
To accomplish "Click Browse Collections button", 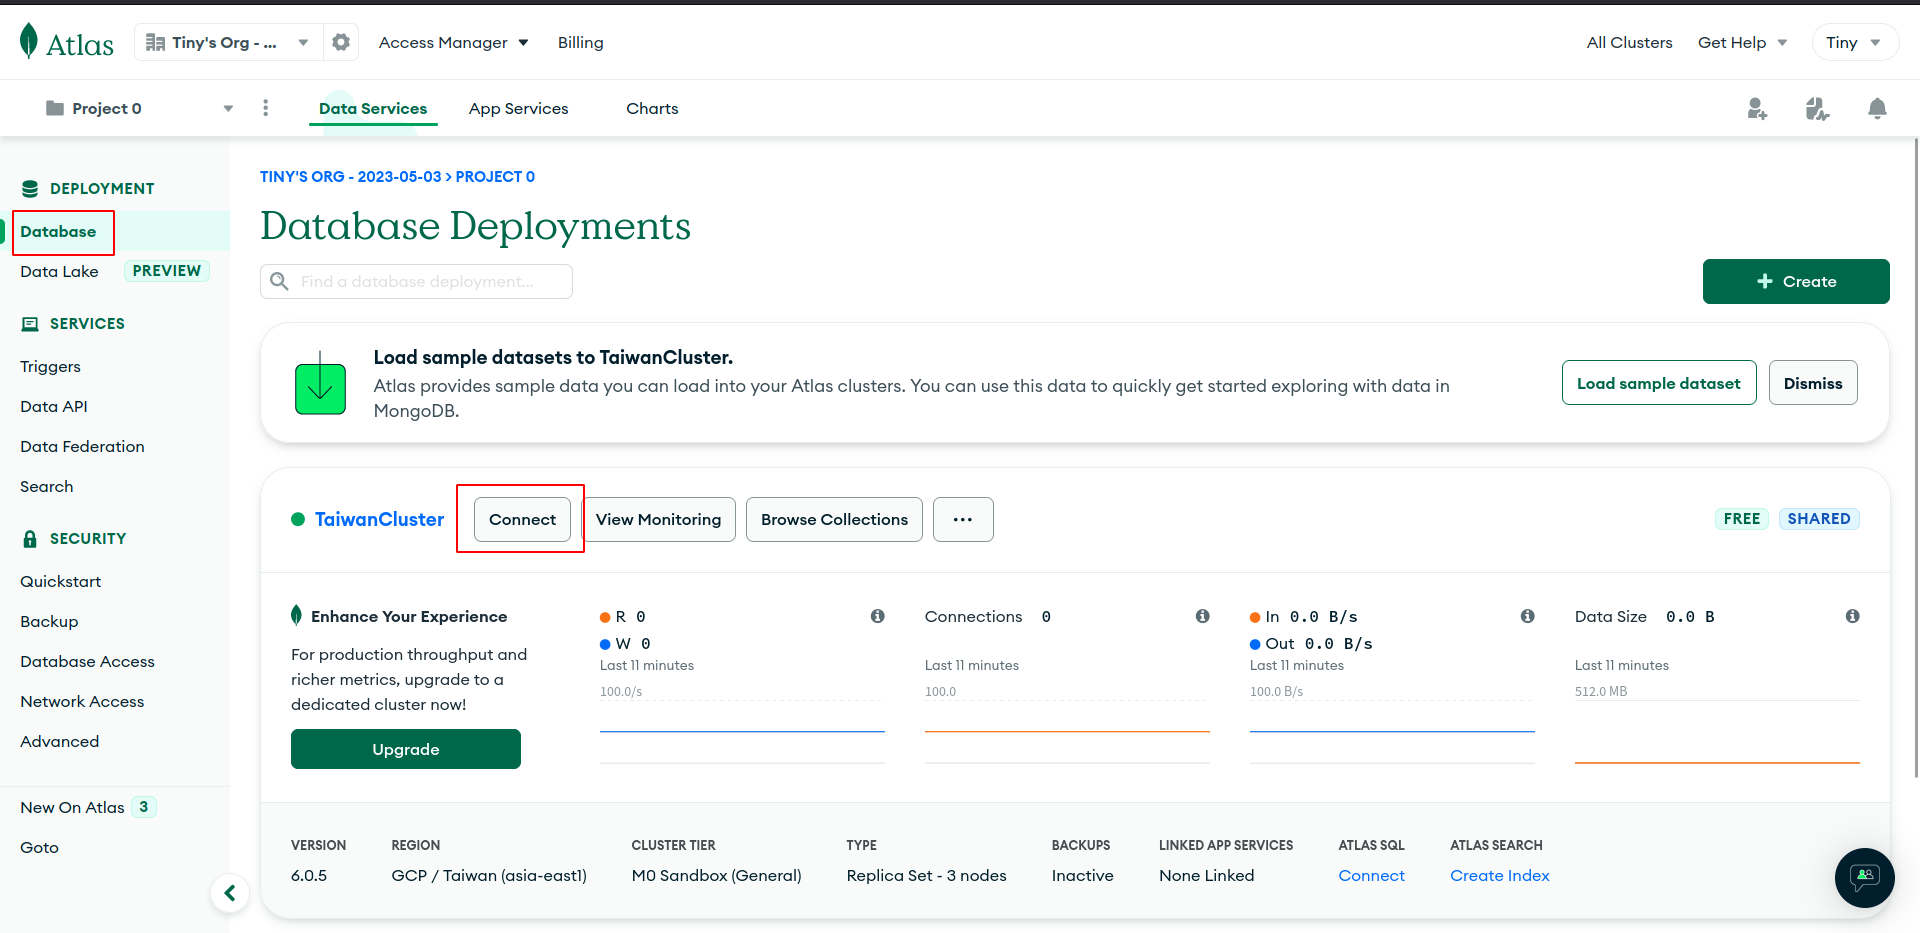I will pos(834,519).
